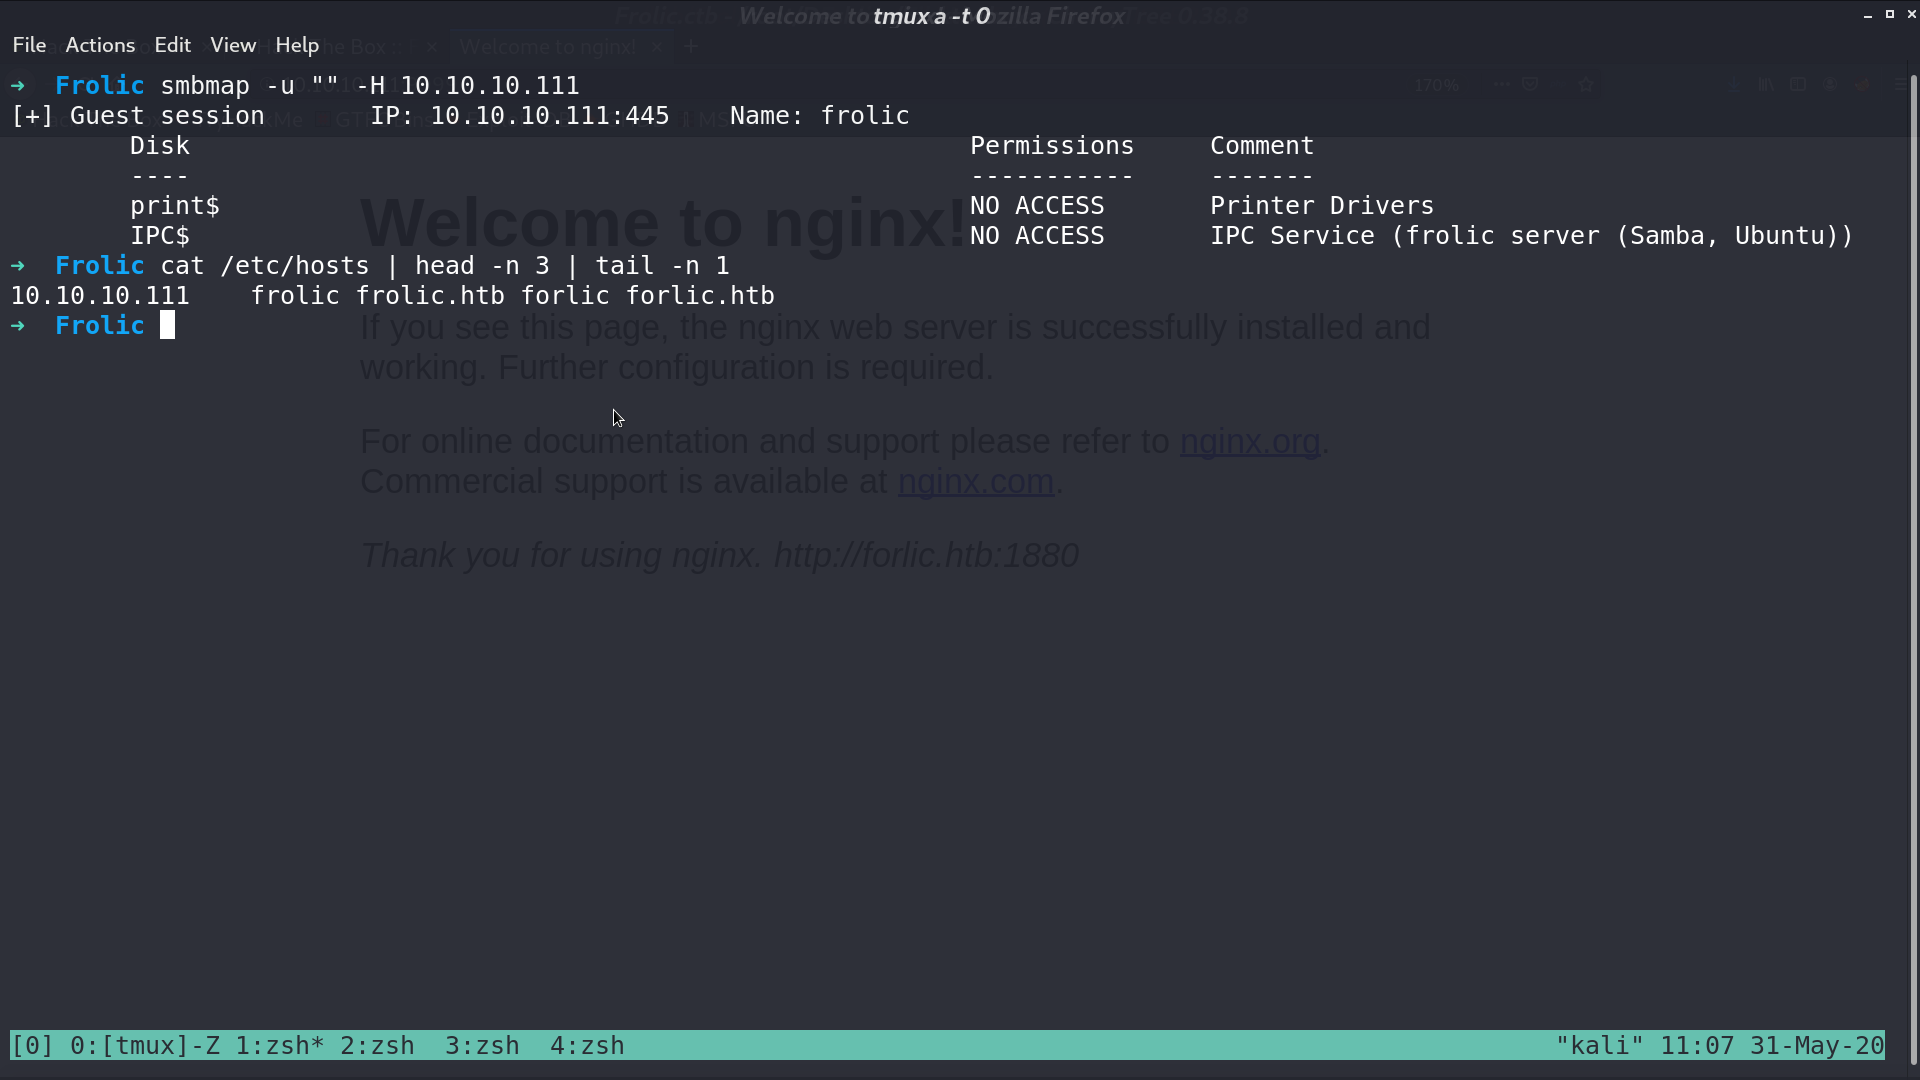Select the 0:[tmux]-Z window in status bar
1920x1080 pixels.
[145, 1045]
